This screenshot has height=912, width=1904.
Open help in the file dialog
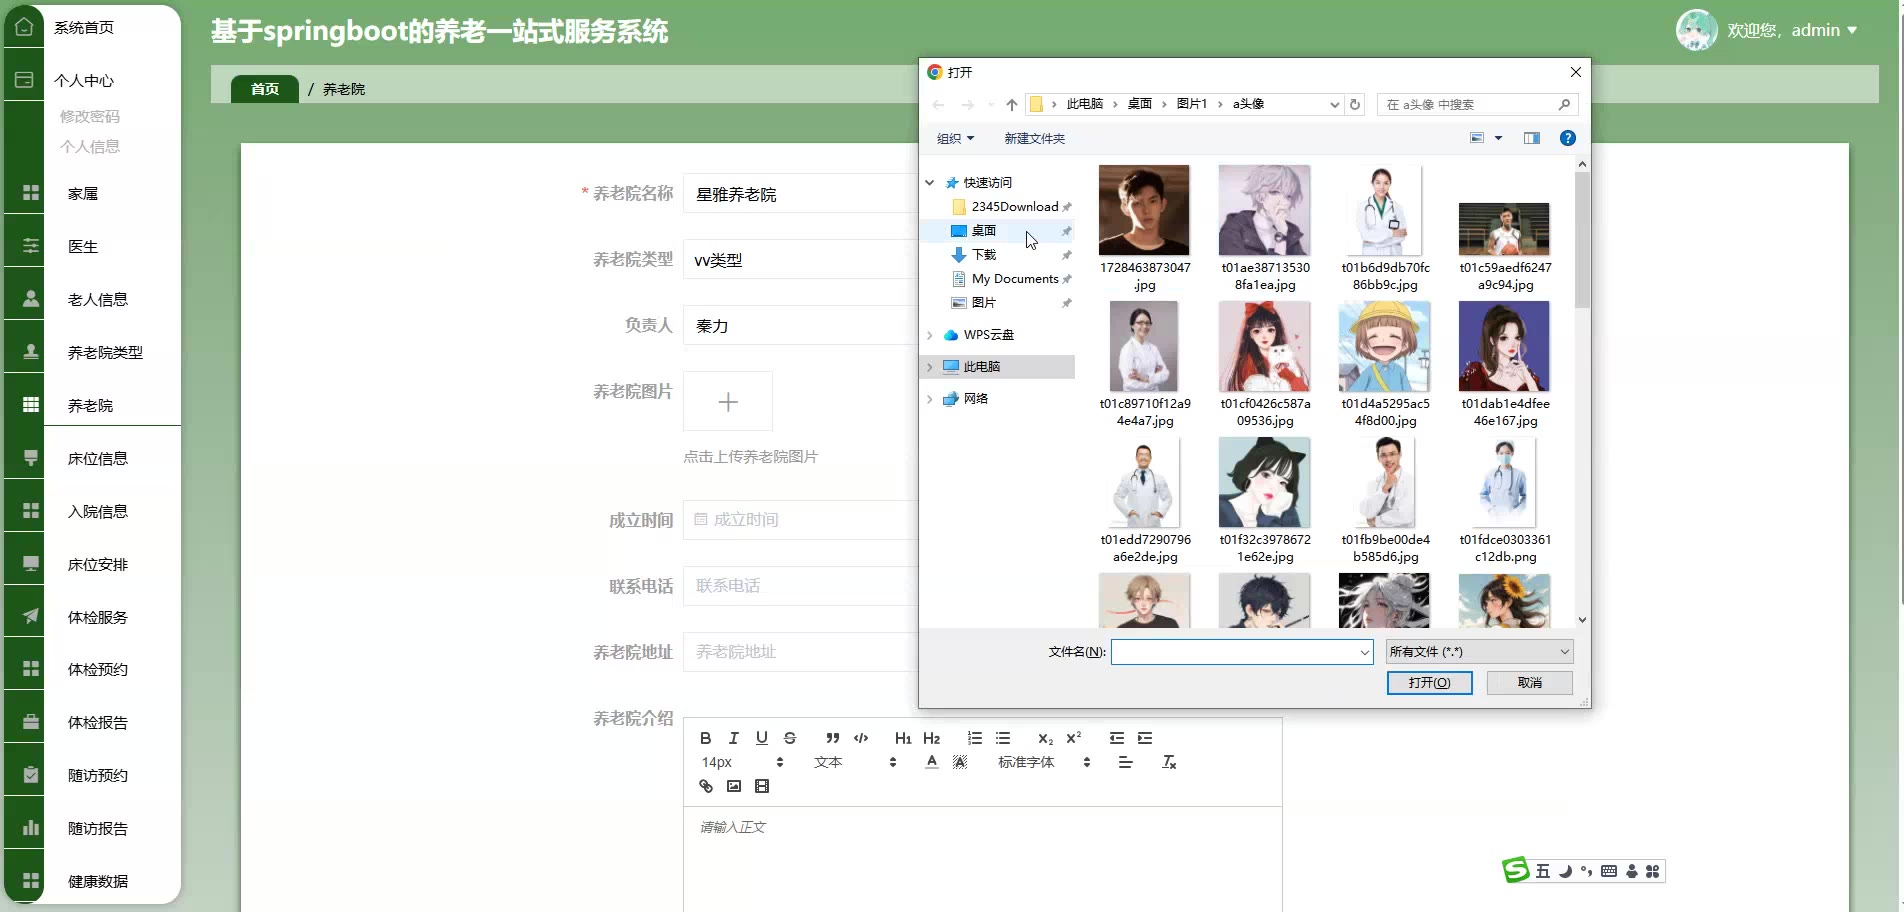click(x=1567, y=138)
